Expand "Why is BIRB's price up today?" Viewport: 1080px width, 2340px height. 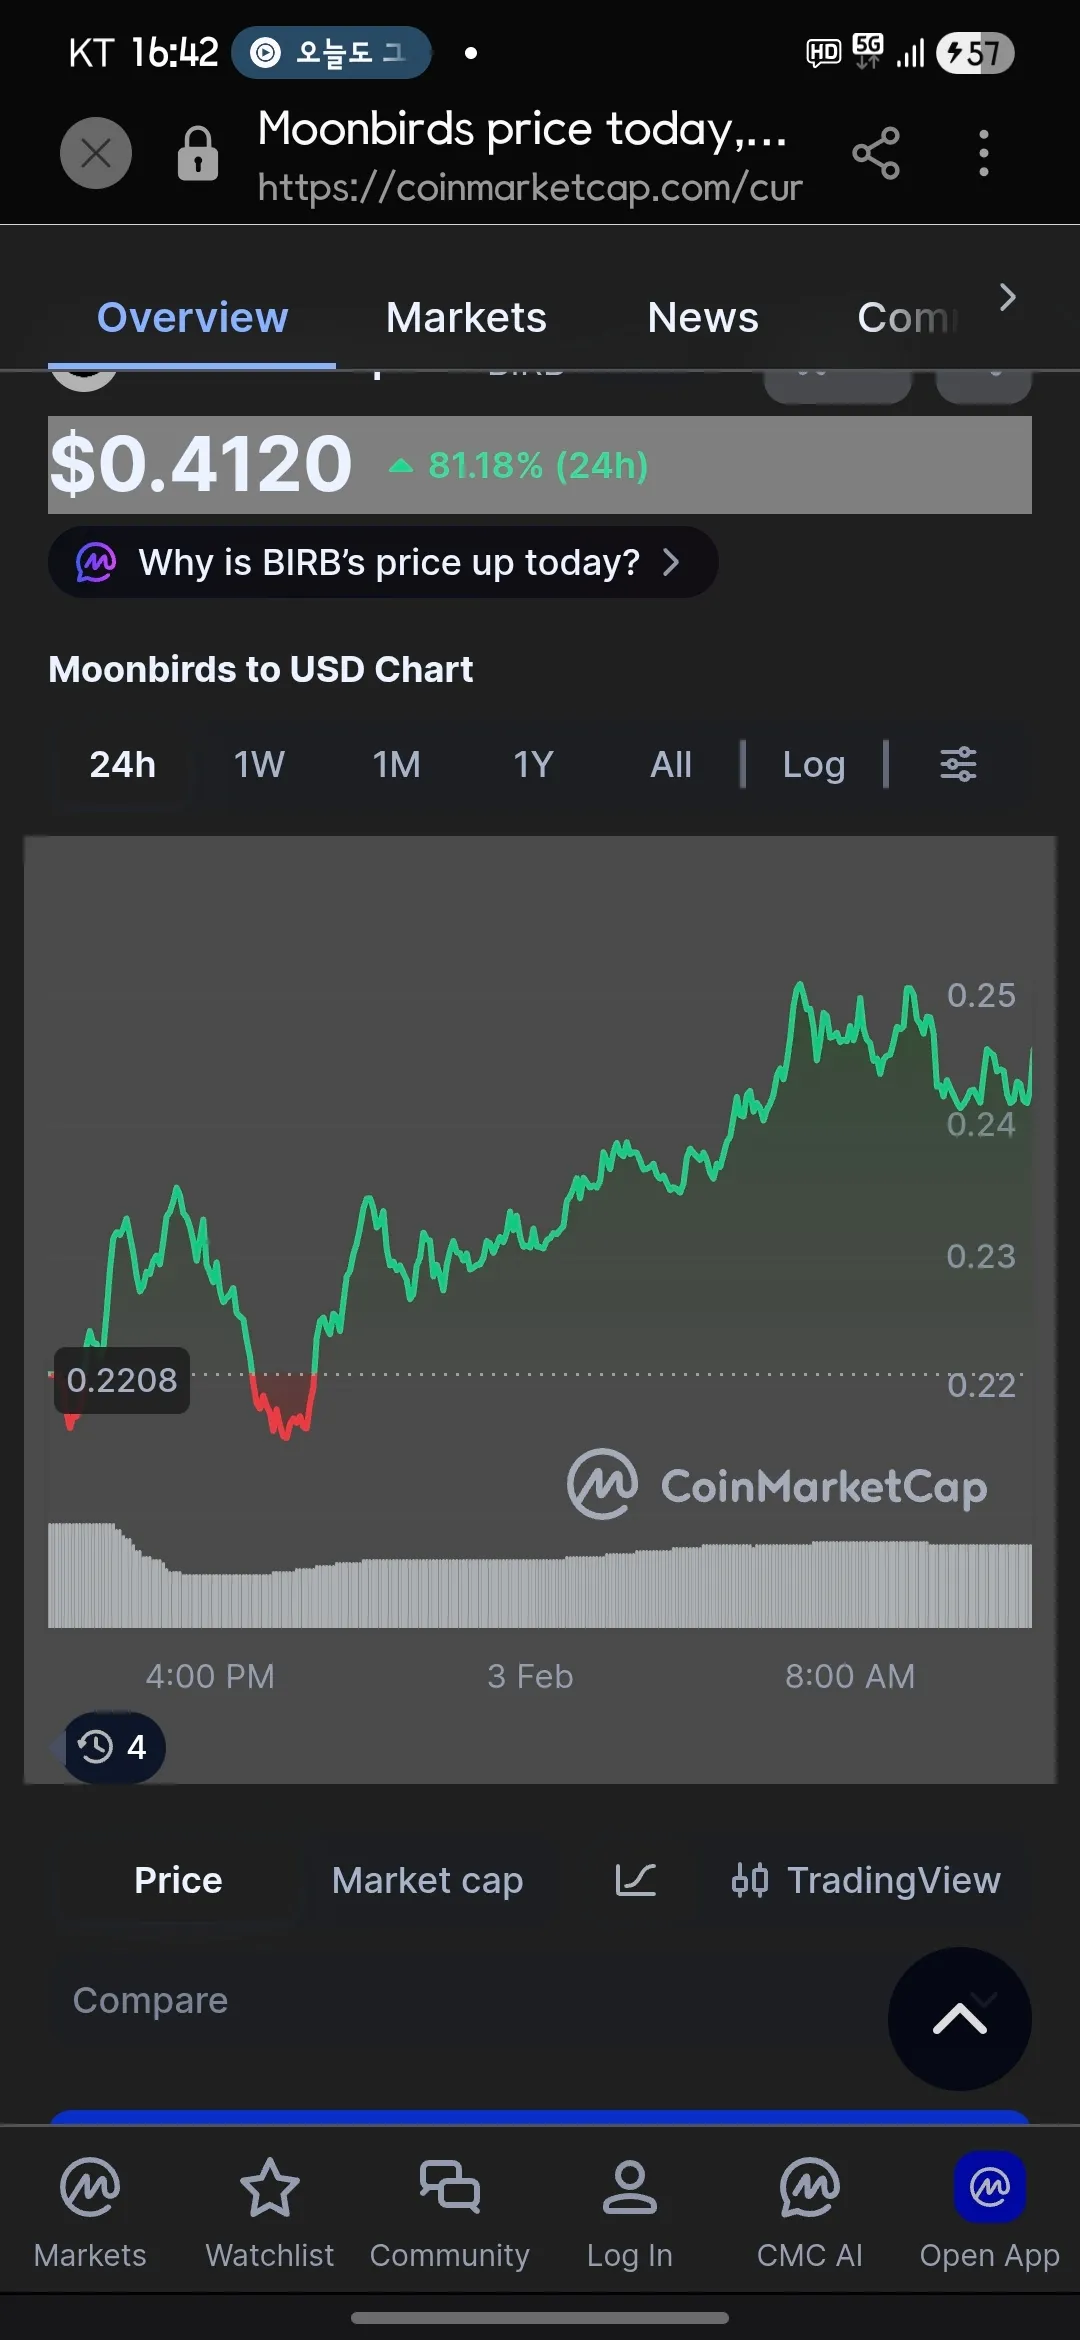[382, 563]
